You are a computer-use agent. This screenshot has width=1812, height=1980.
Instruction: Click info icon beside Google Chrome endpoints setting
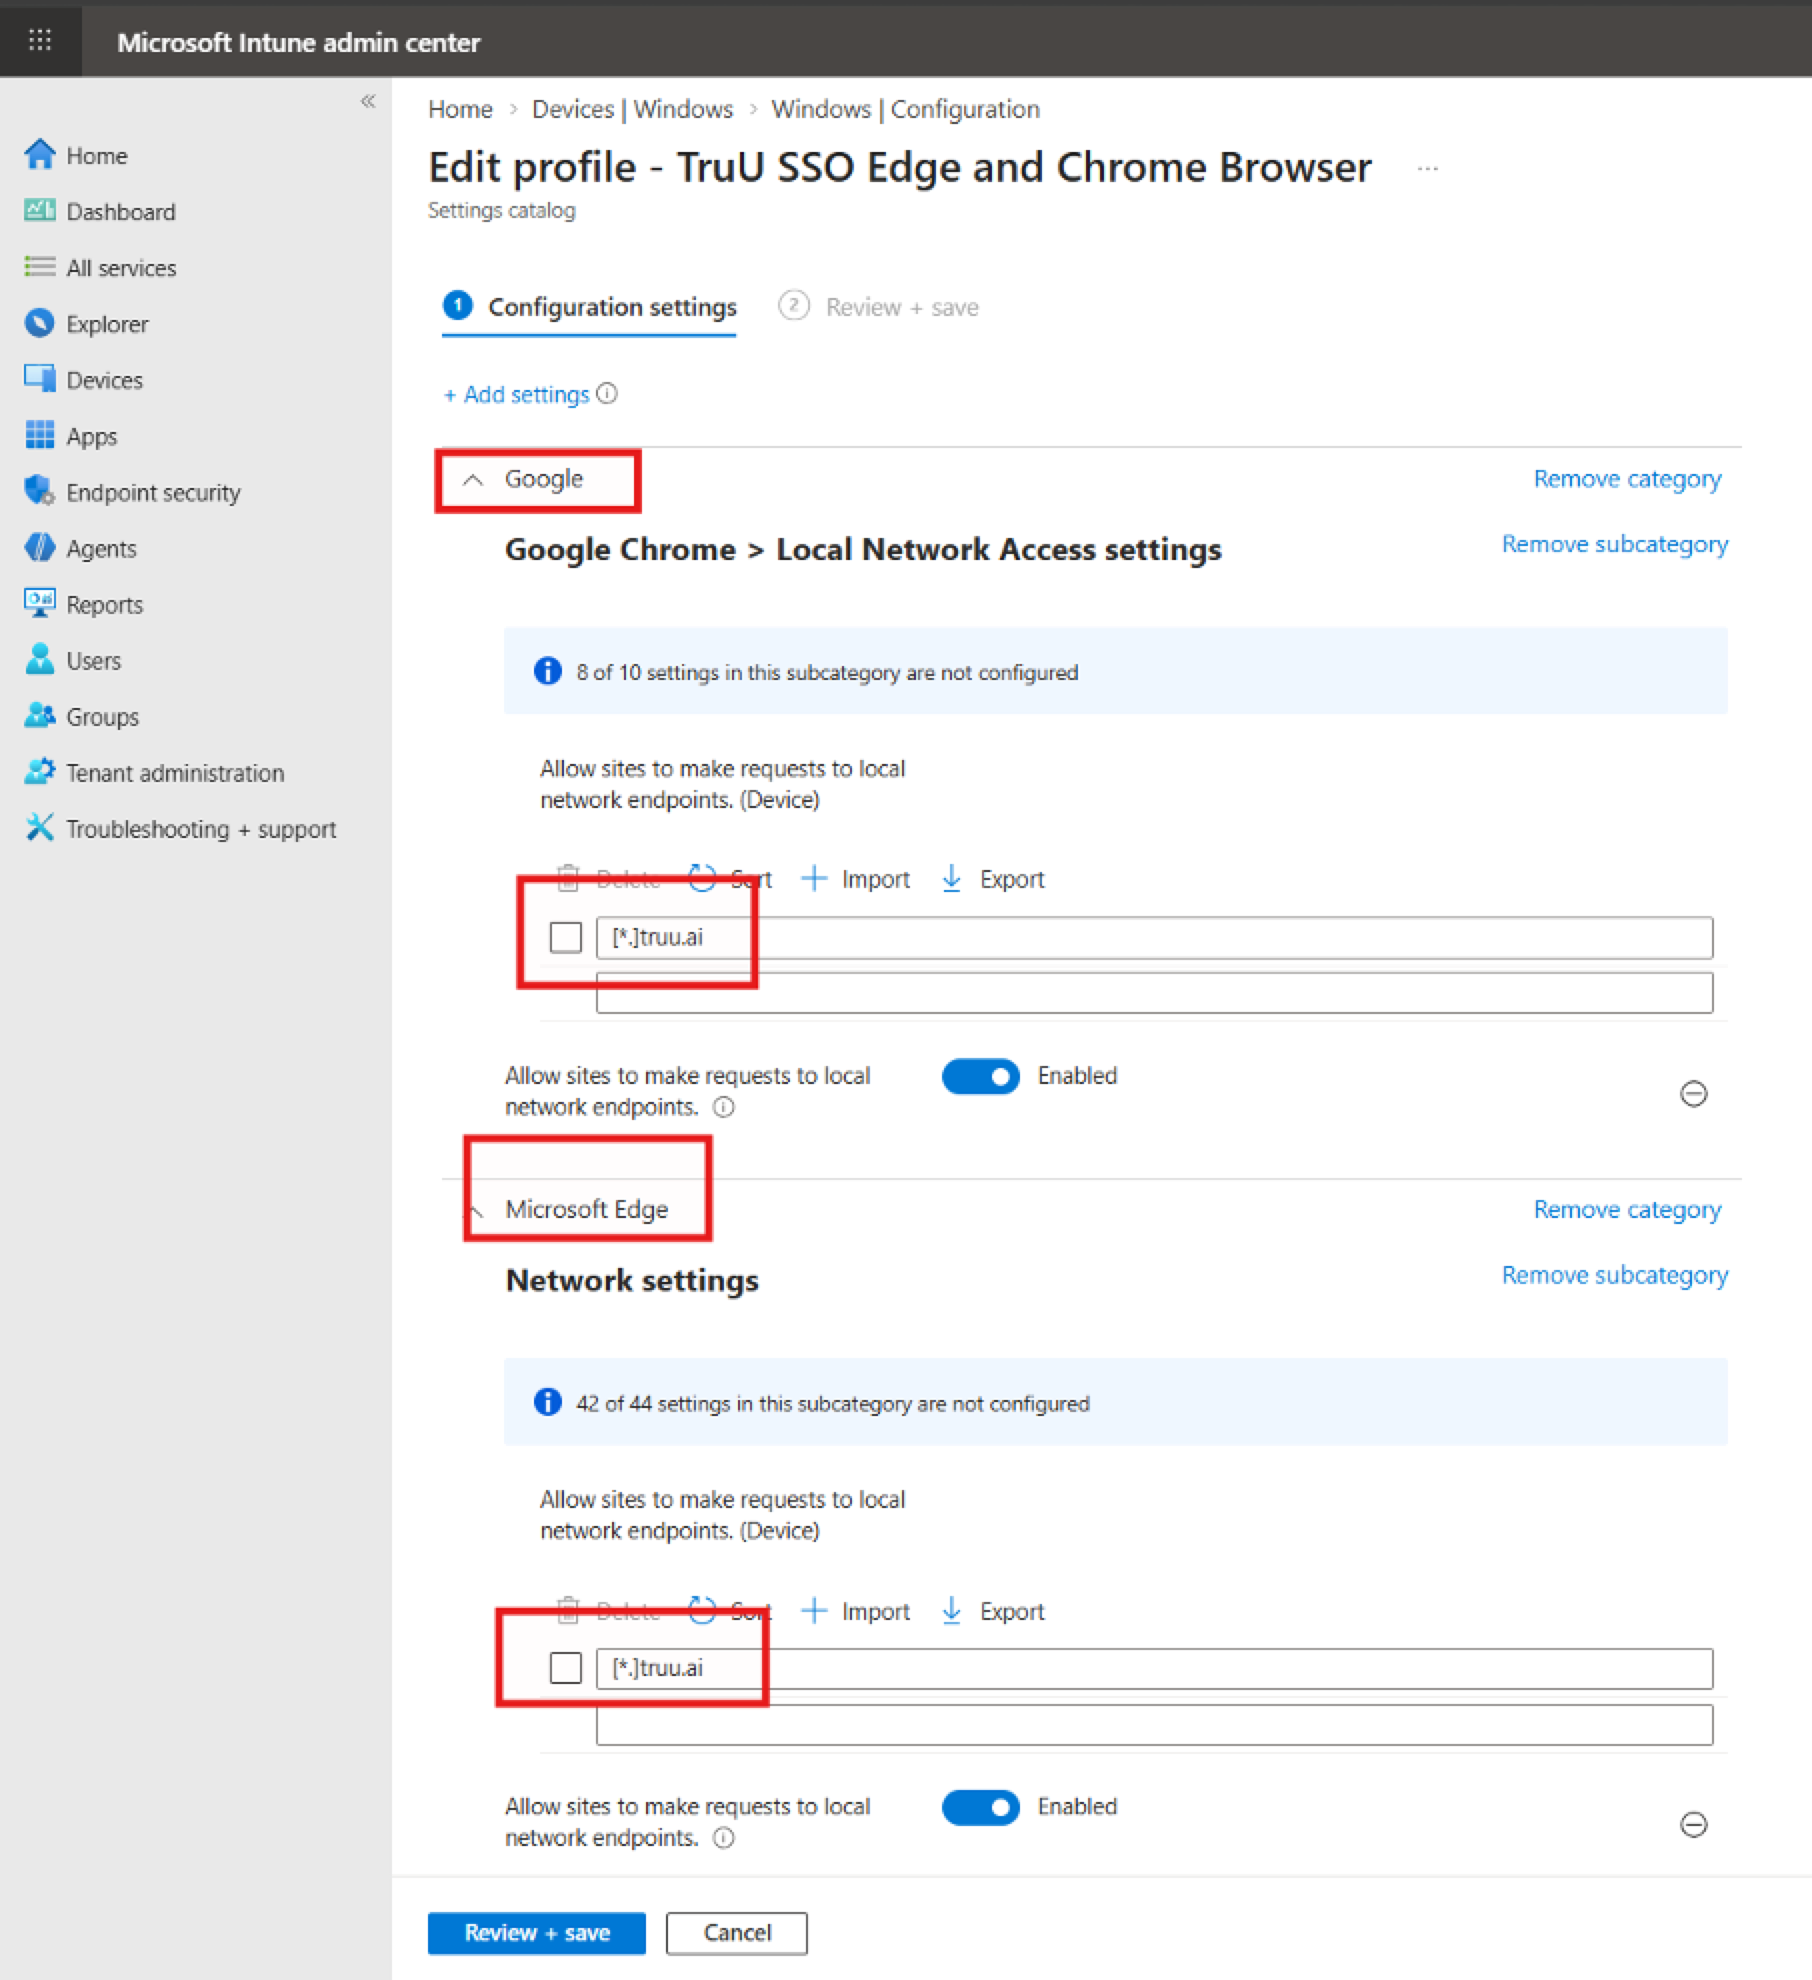pos(724,1107)
